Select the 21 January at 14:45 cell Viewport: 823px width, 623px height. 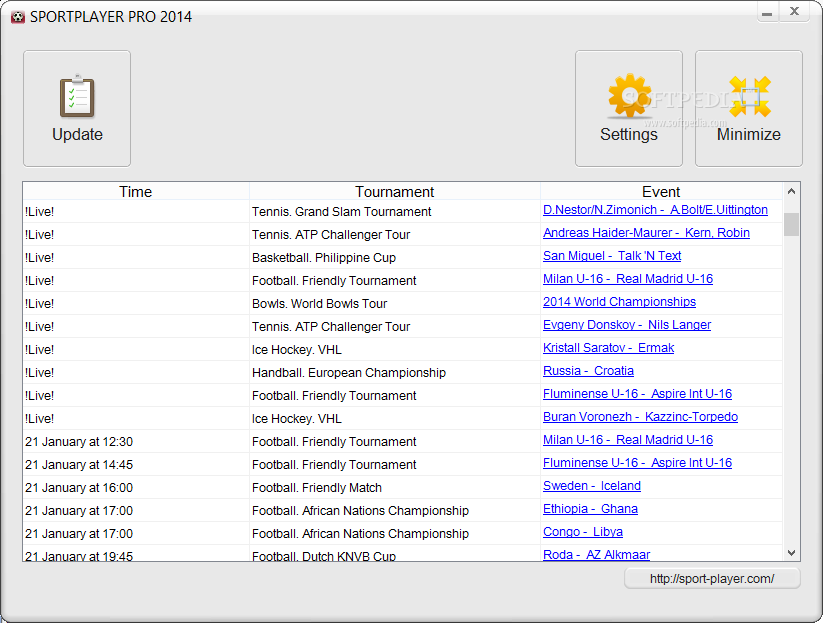click(136, 465)
